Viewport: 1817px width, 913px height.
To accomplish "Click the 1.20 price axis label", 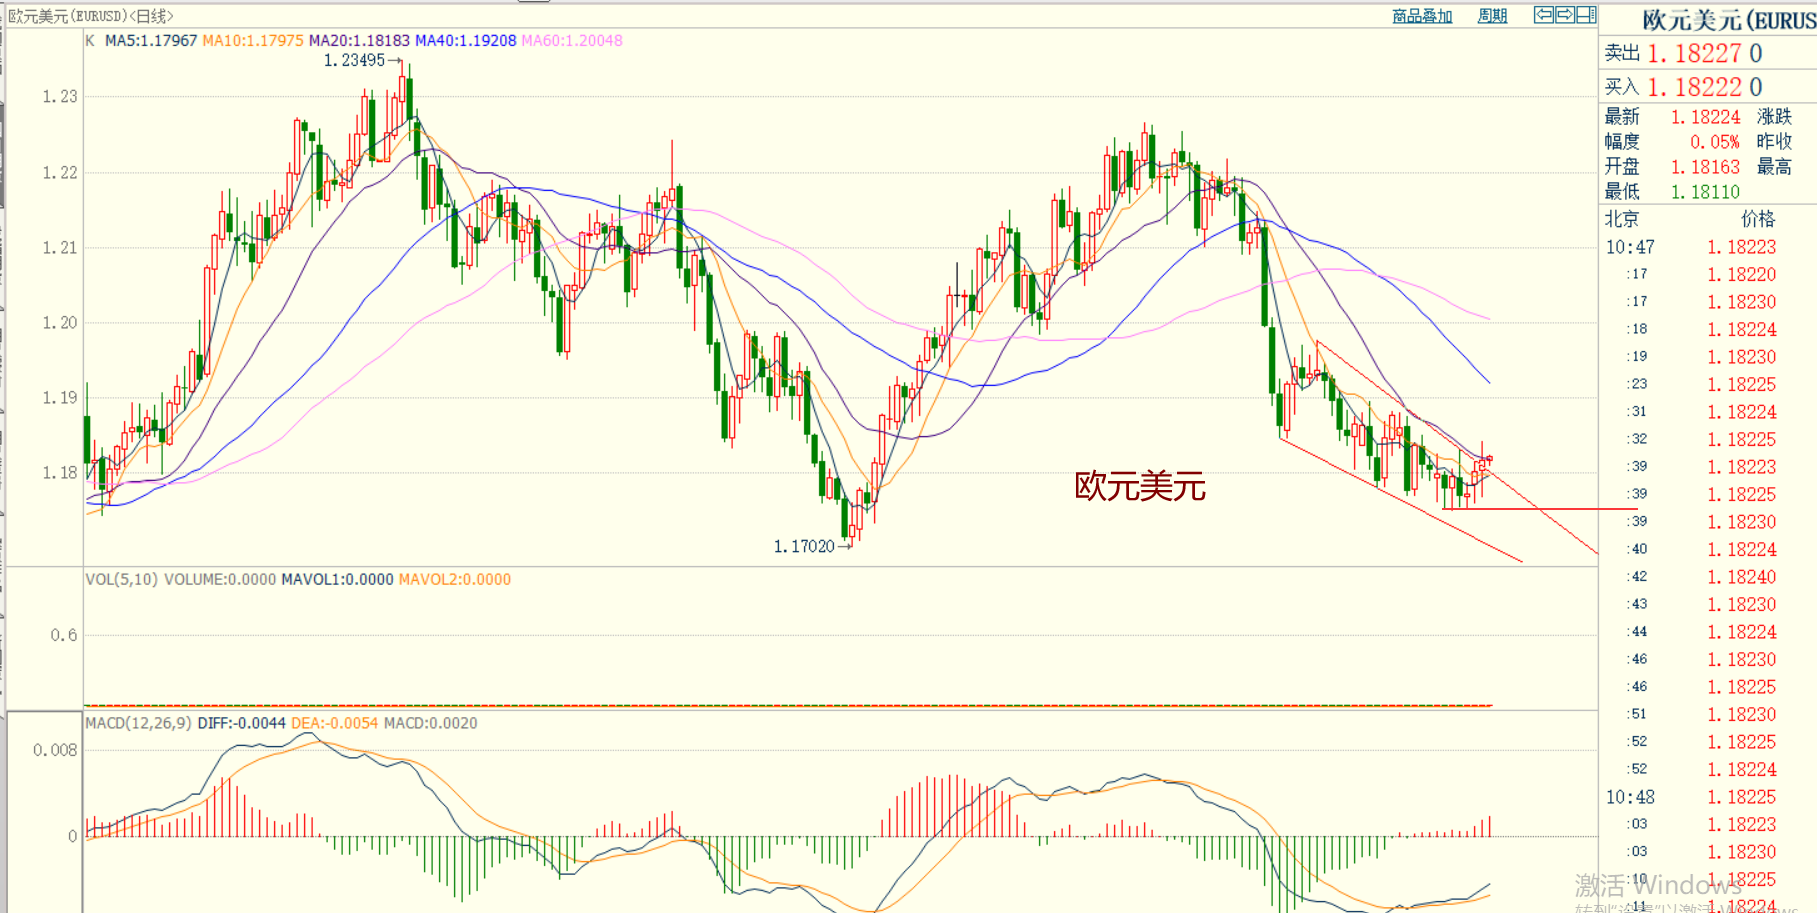I will (60, 323).
